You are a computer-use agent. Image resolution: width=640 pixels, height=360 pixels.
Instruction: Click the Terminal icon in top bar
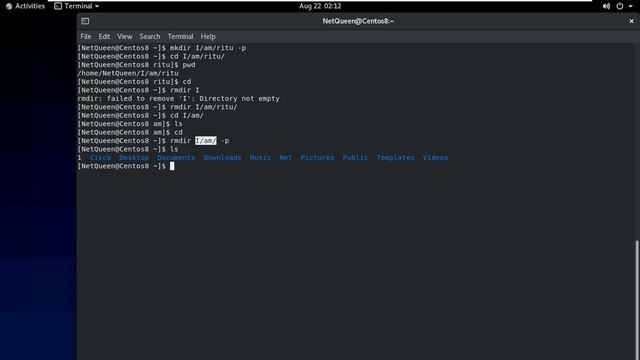click(58, 6)
